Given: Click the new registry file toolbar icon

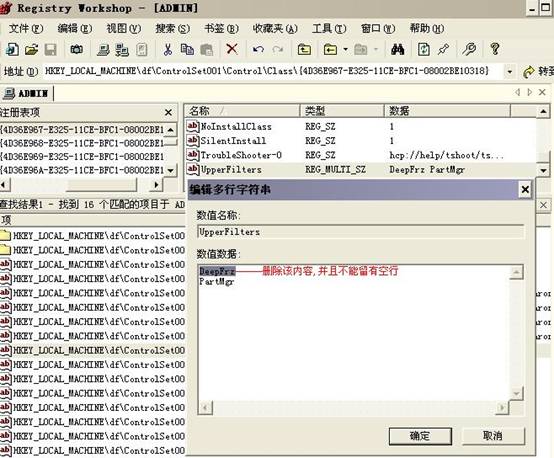Looking at the screenshot, I should 12,49.
